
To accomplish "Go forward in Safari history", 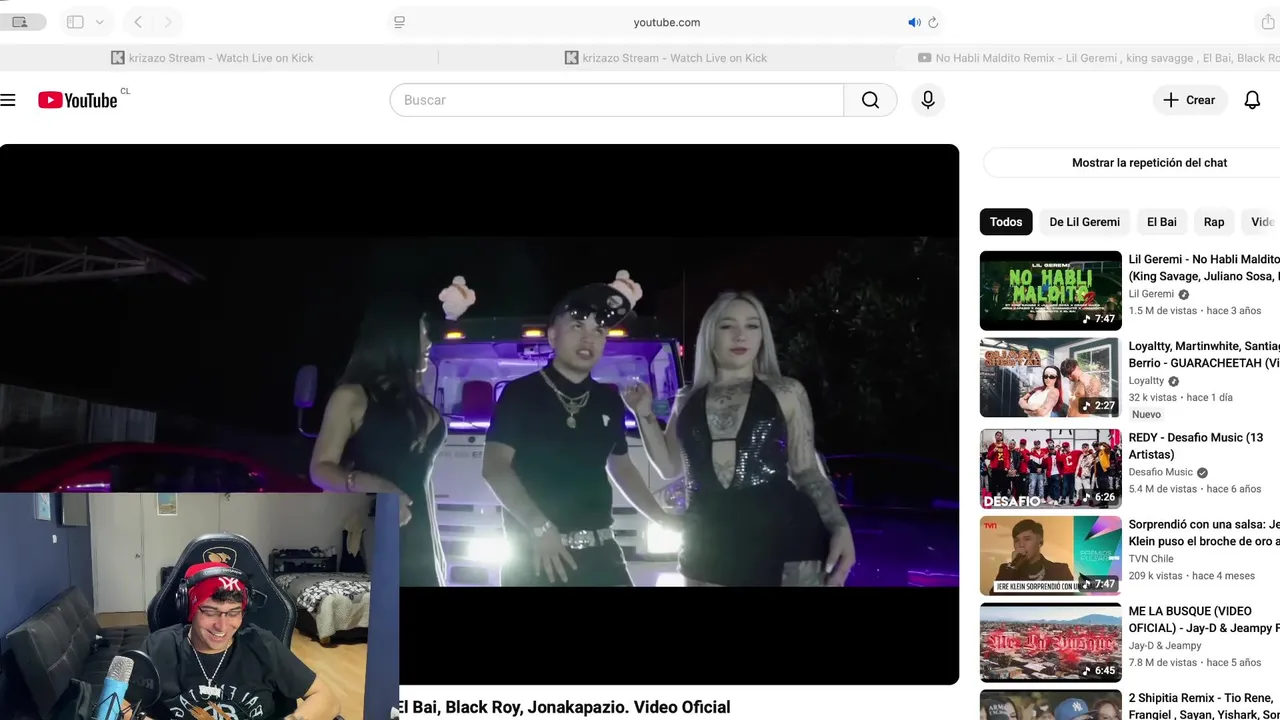I will tap(168, 22).
